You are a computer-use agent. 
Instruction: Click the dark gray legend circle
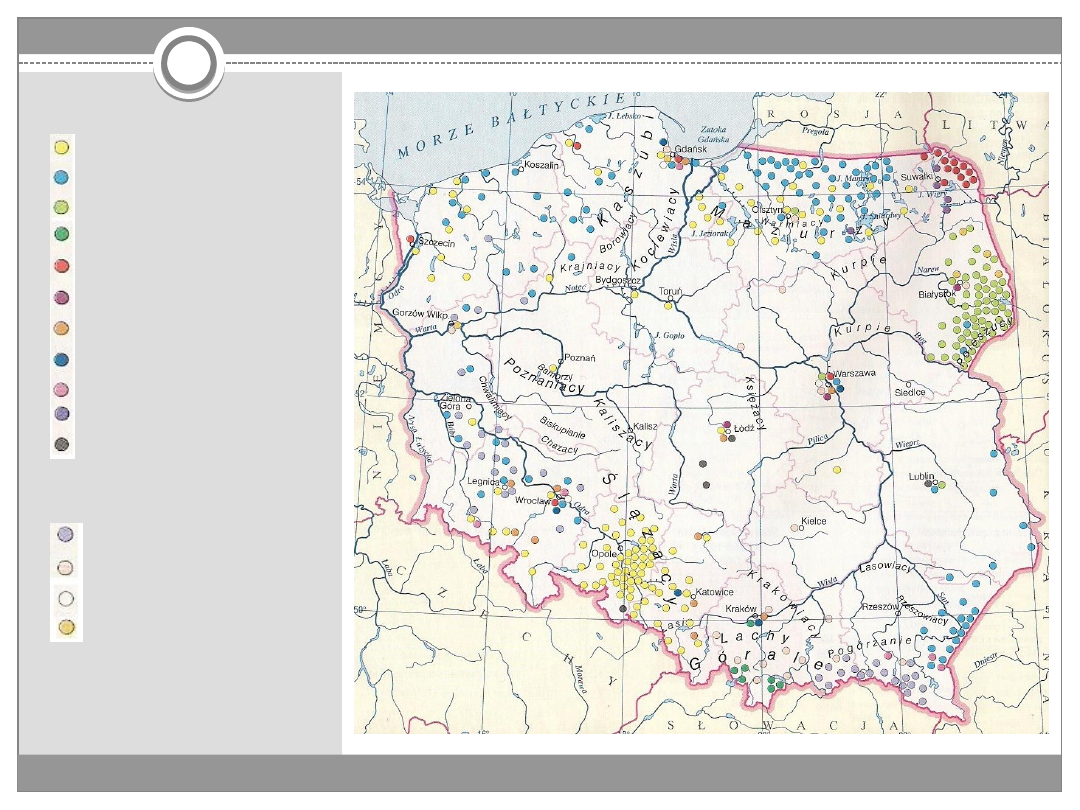point(62,445)
